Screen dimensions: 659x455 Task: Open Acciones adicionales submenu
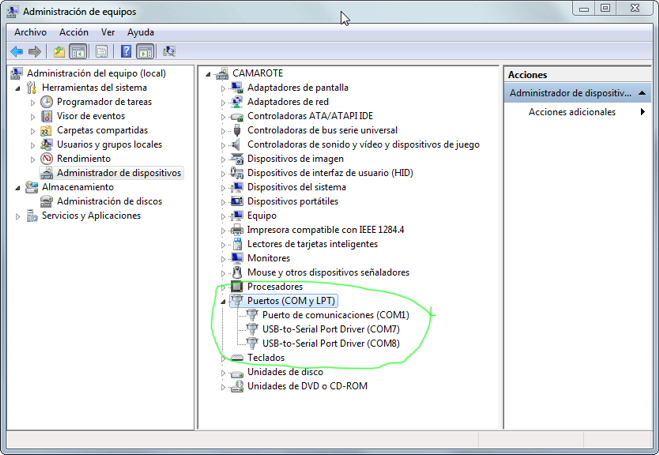pyautogui.click(x=572, y=112)
